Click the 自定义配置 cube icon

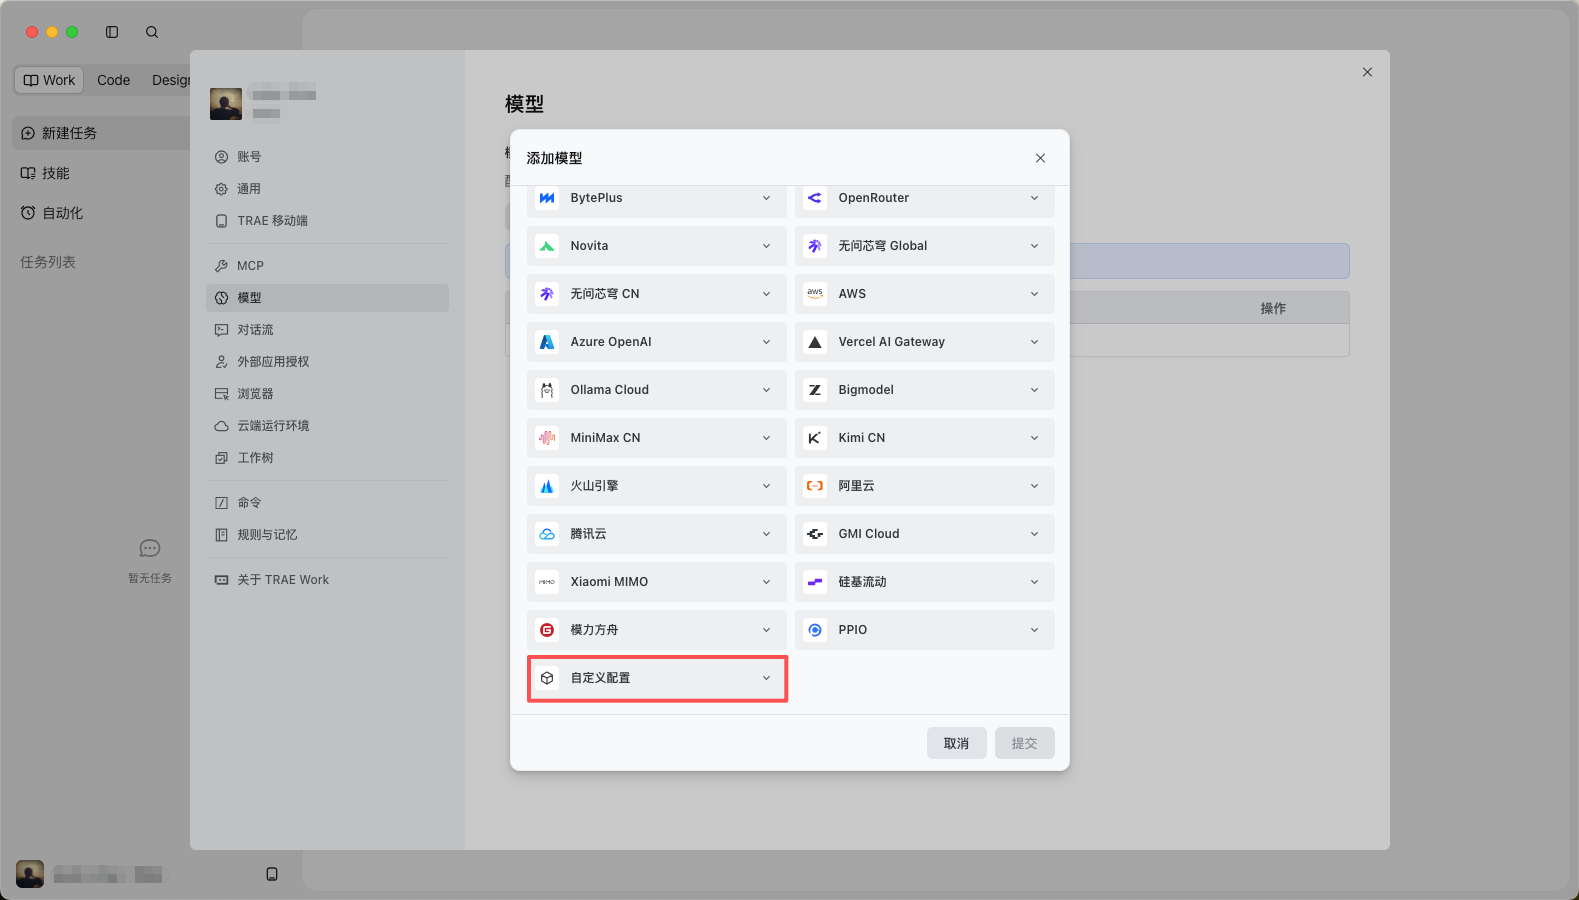coord(547,678)
